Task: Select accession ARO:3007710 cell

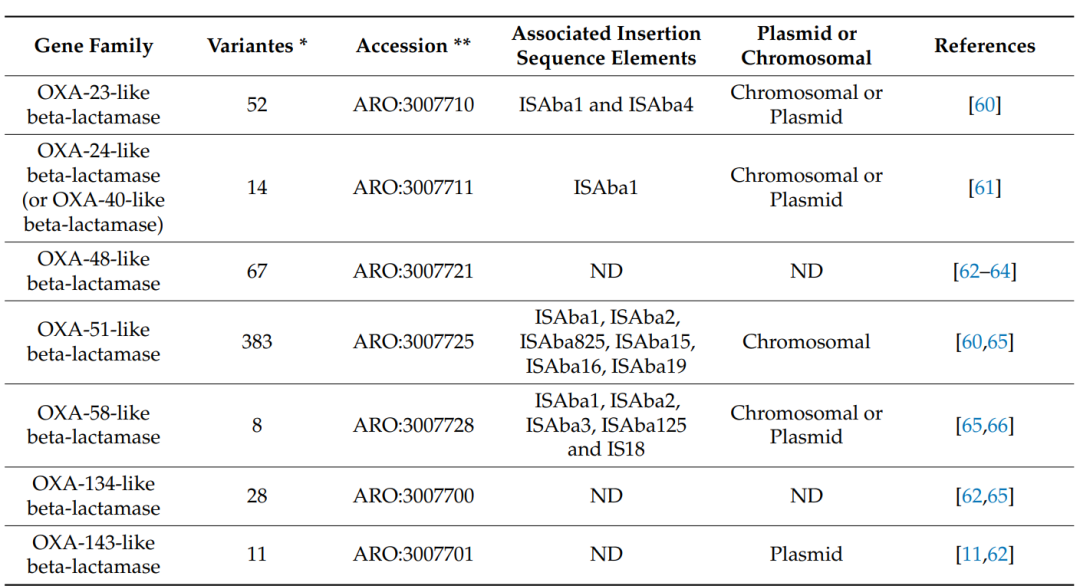Action: coord(413,105)
